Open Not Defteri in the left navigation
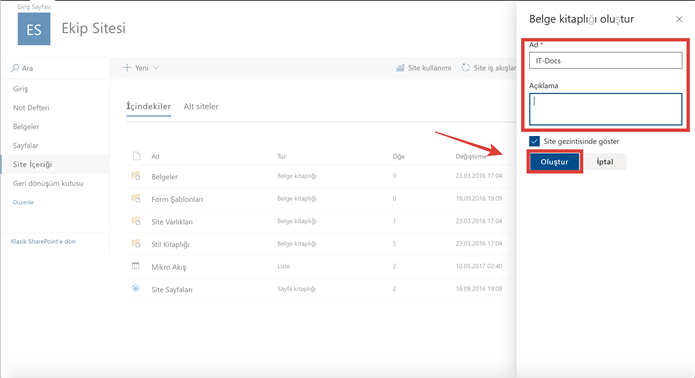Image resolution: width=695 pixels, height=378 pixels. point(31,108)
